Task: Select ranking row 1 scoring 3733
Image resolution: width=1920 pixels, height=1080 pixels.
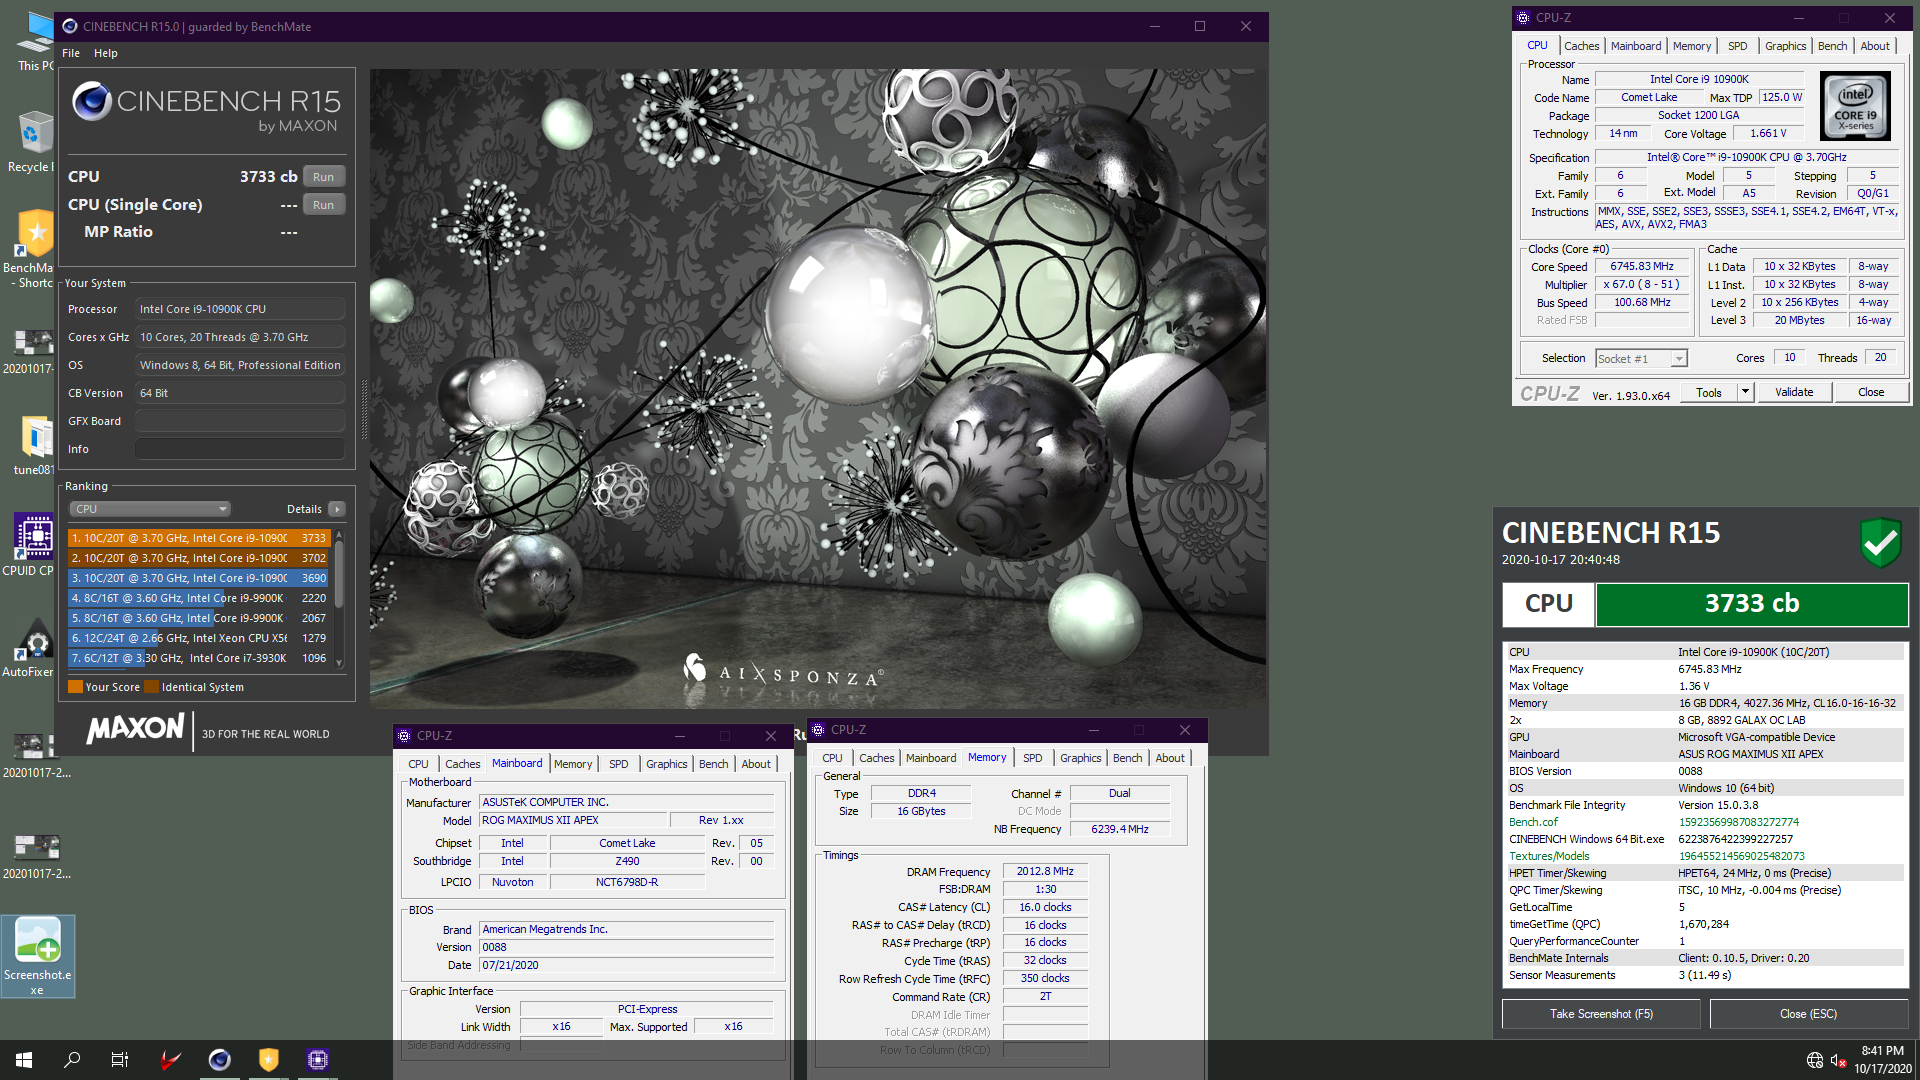Action: click(199, 538)
